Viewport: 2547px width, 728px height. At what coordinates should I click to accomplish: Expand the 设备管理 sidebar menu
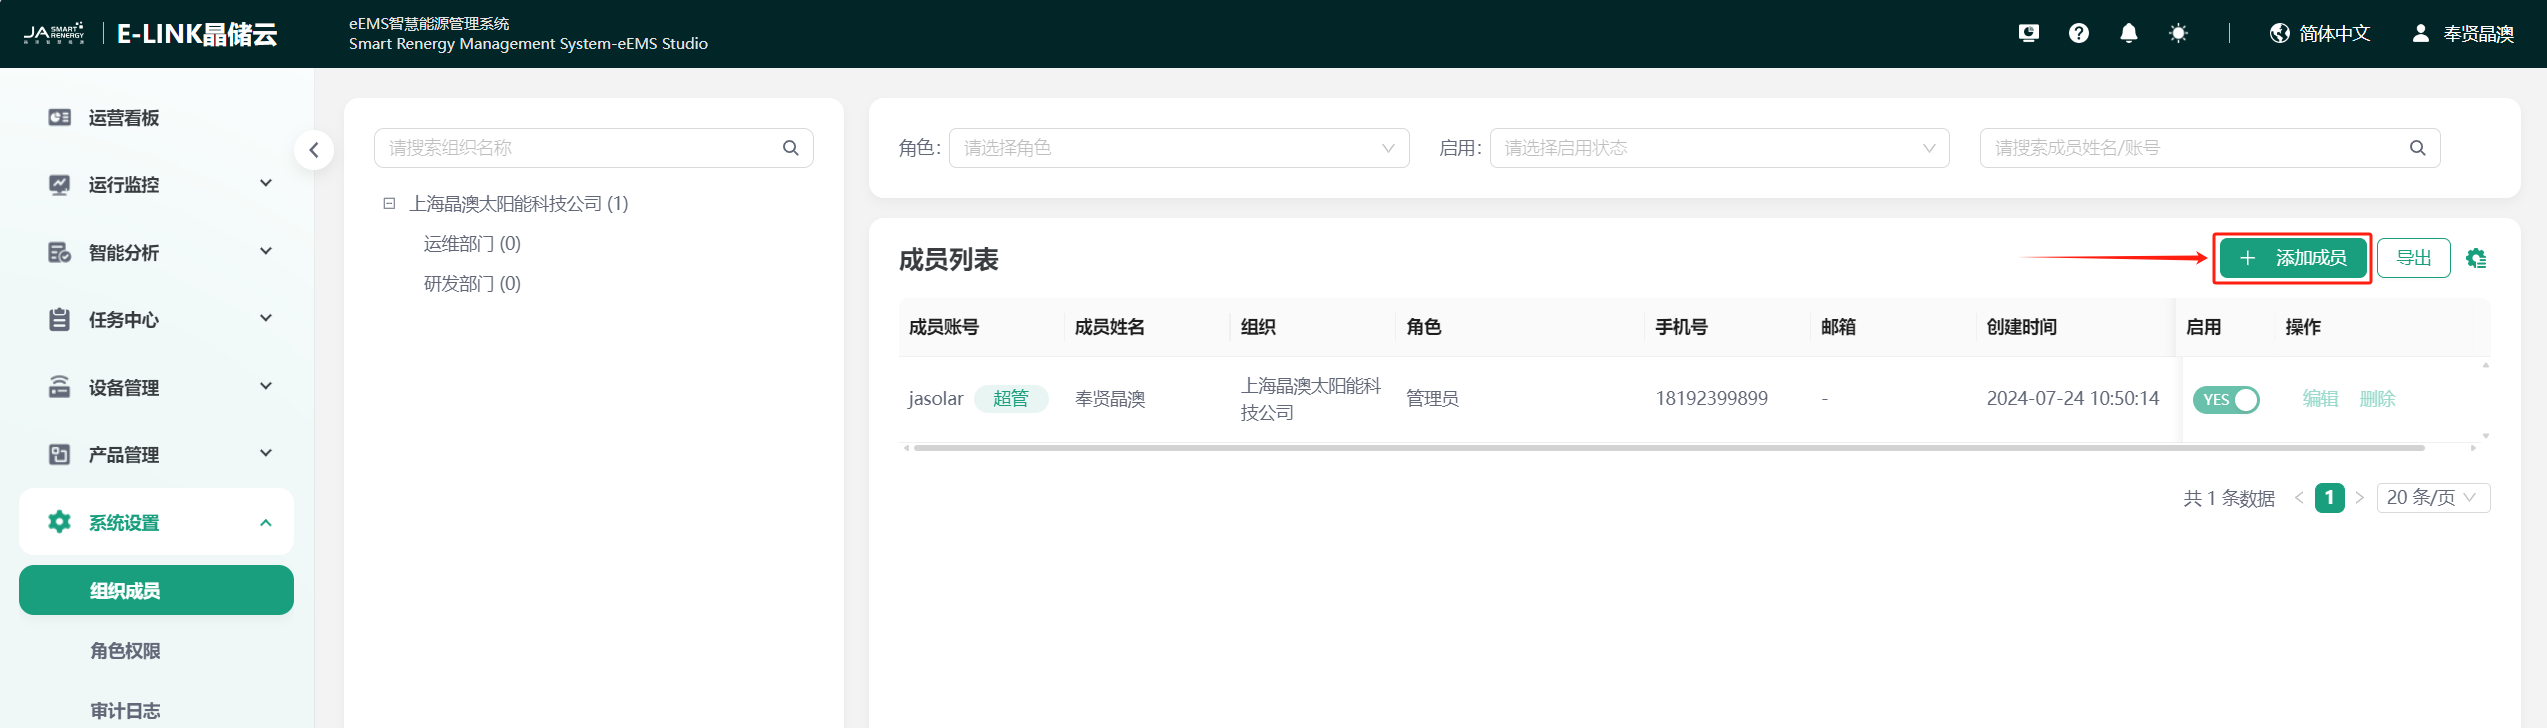[x=157, y=387]
